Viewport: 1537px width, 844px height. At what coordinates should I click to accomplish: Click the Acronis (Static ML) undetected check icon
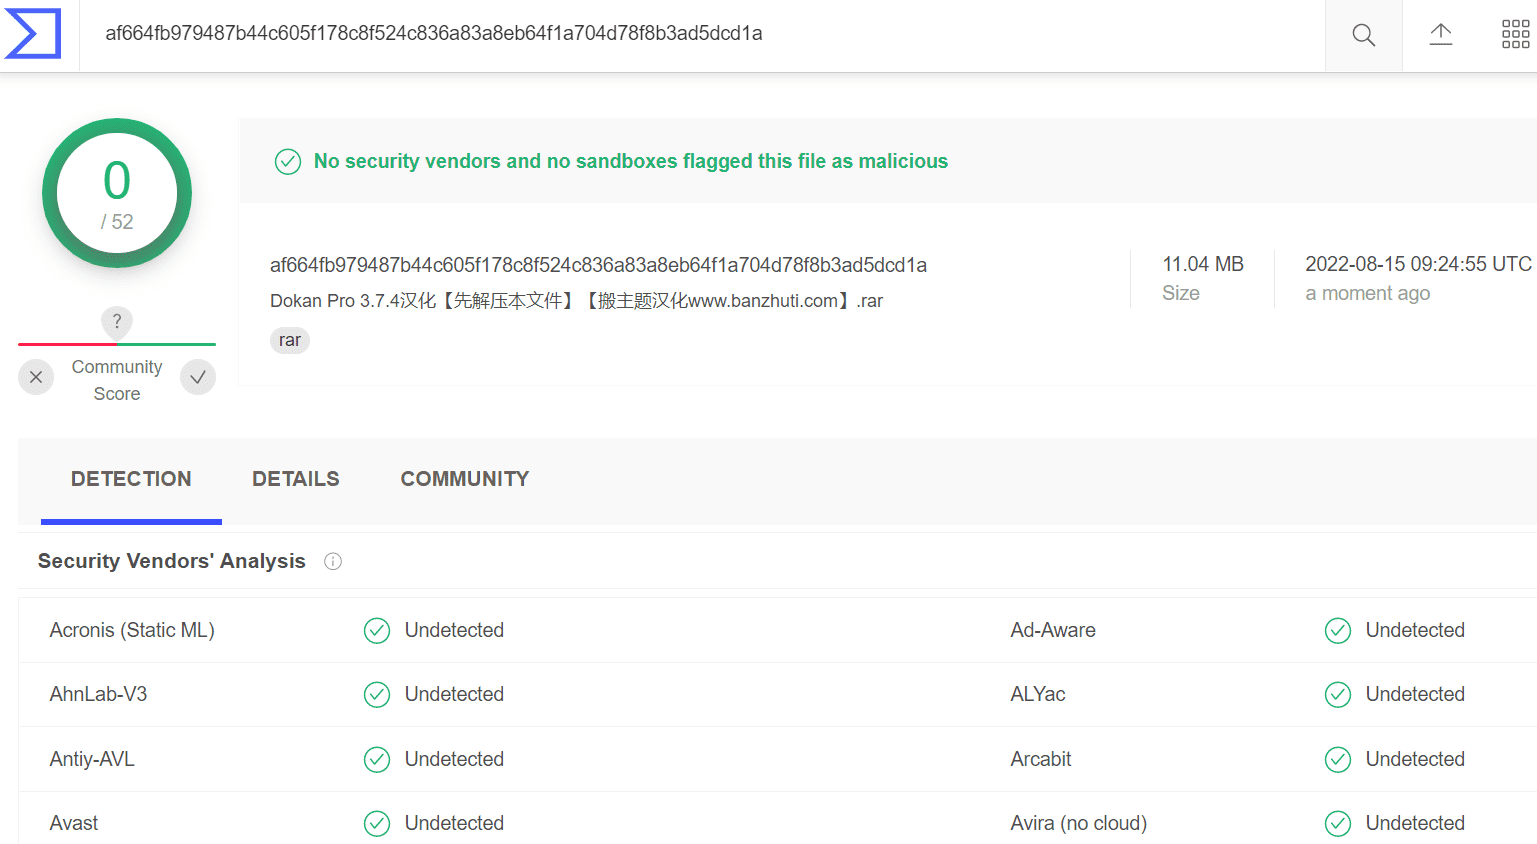(x=377, y=631)
